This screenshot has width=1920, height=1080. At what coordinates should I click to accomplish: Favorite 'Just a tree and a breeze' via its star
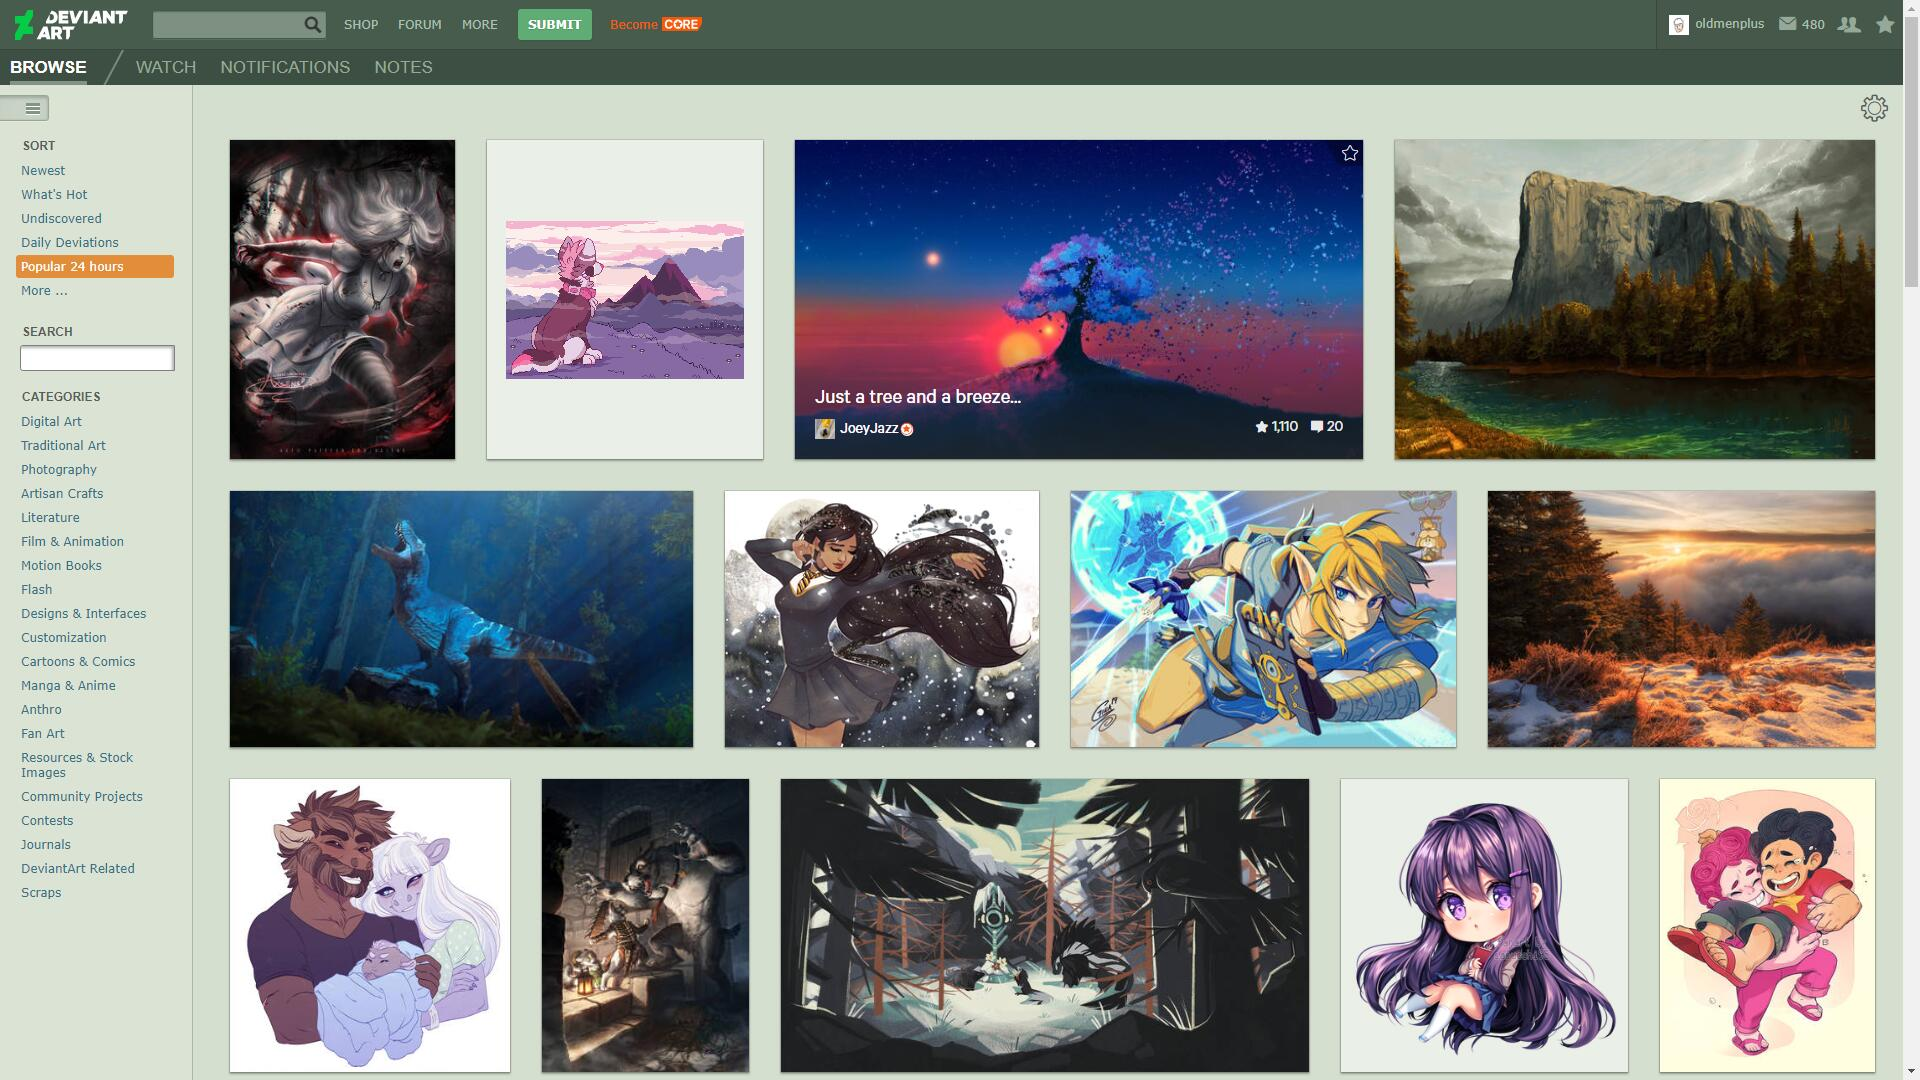click(x=1349, y=152)
